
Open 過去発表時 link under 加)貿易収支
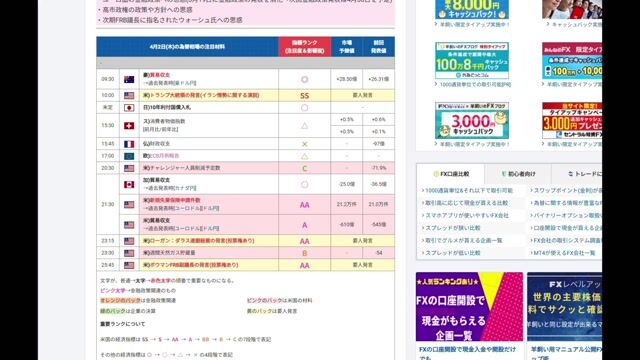coord(169,188)
